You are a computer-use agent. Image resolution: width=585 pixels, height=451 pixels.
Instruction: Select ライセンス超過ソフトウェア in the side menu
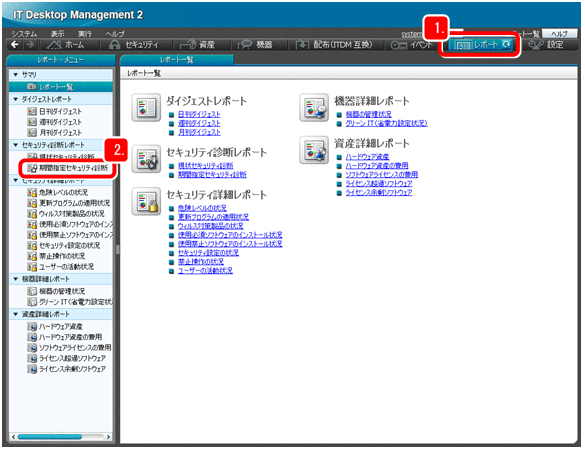tap(66, 358)
